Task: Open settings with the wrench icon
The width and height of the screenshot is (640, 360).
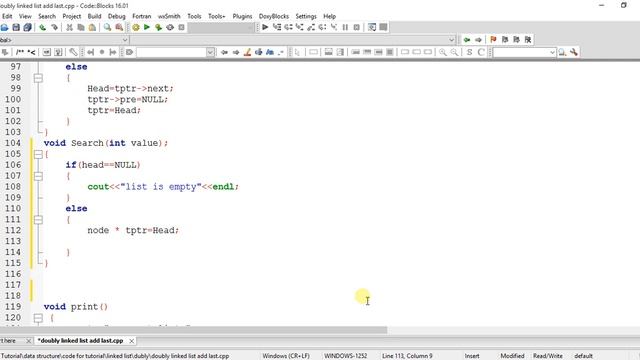Action: pyautogui.click(x=574, y=52)
